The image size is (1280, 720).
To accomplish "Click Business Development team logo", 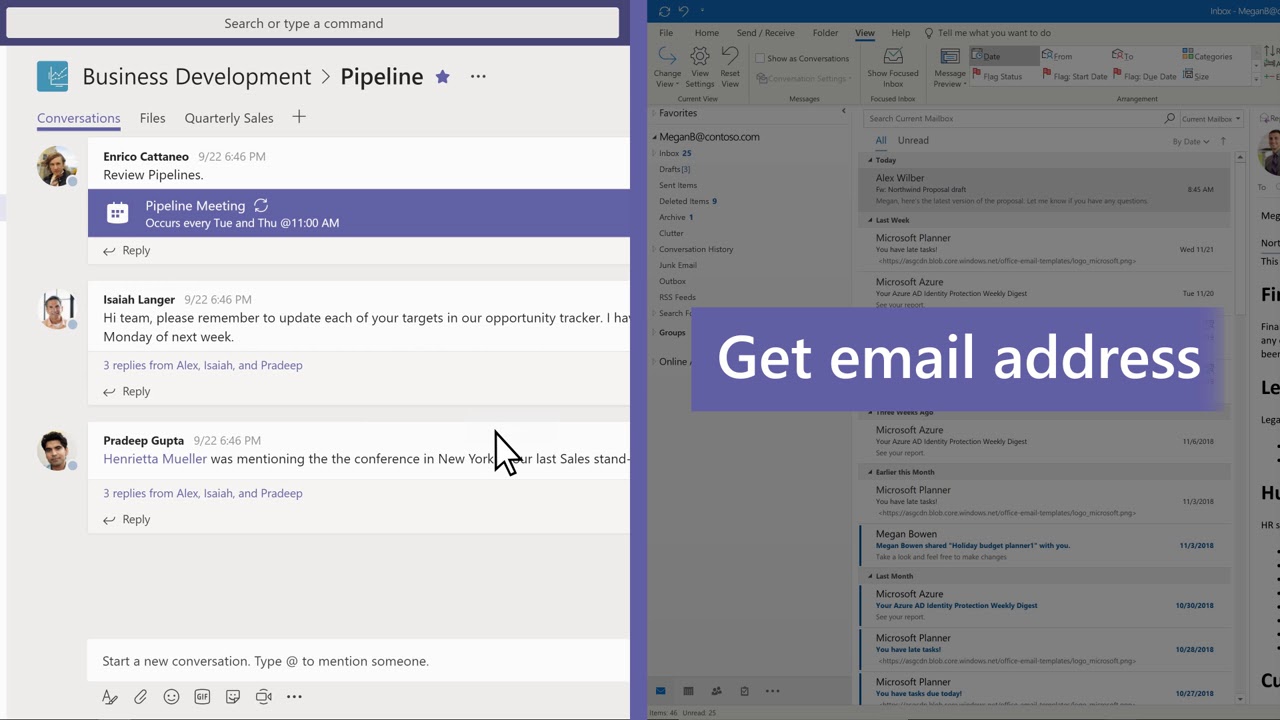I will click(x=53, y=76).
